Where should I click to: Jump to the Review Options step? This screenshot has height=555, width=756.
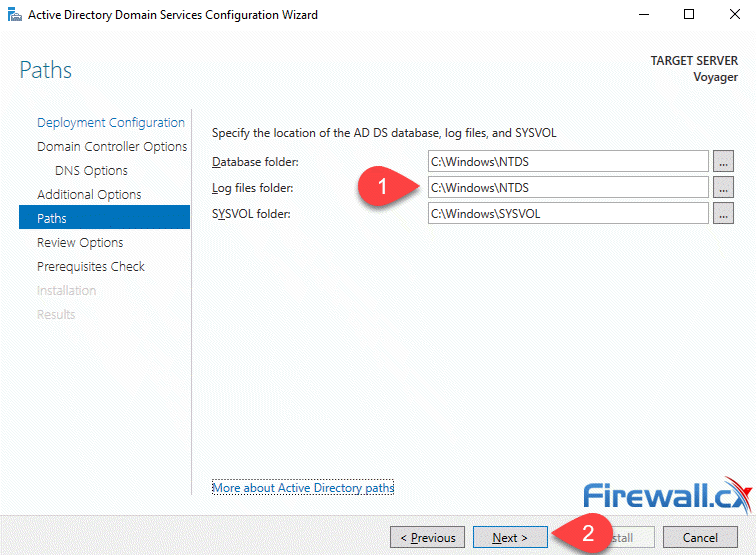pos(80,243)
